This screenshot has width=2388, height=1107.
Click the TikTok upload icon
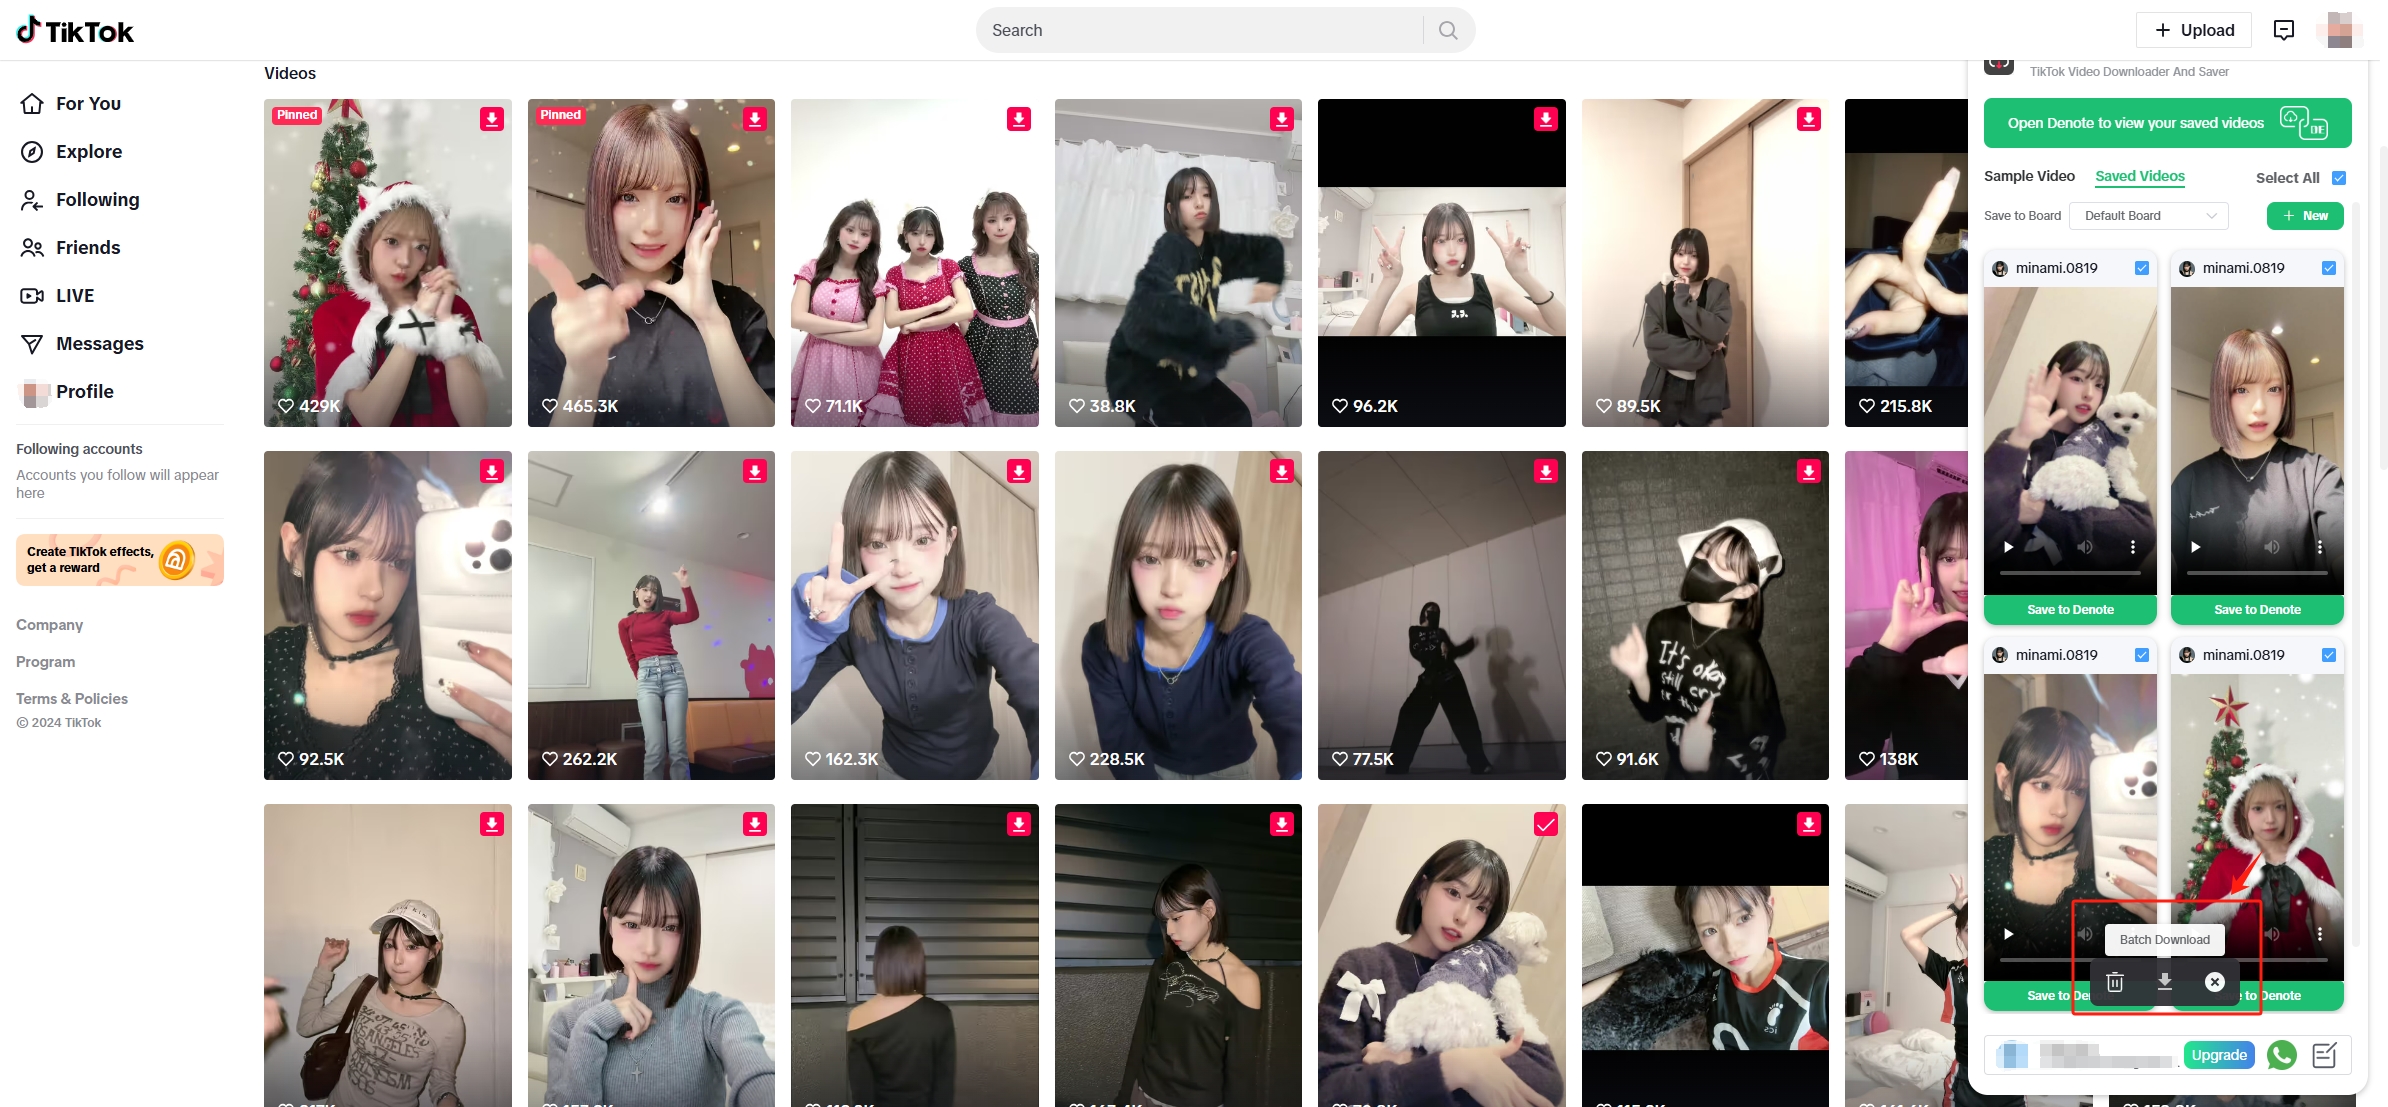coord(2193,29)
